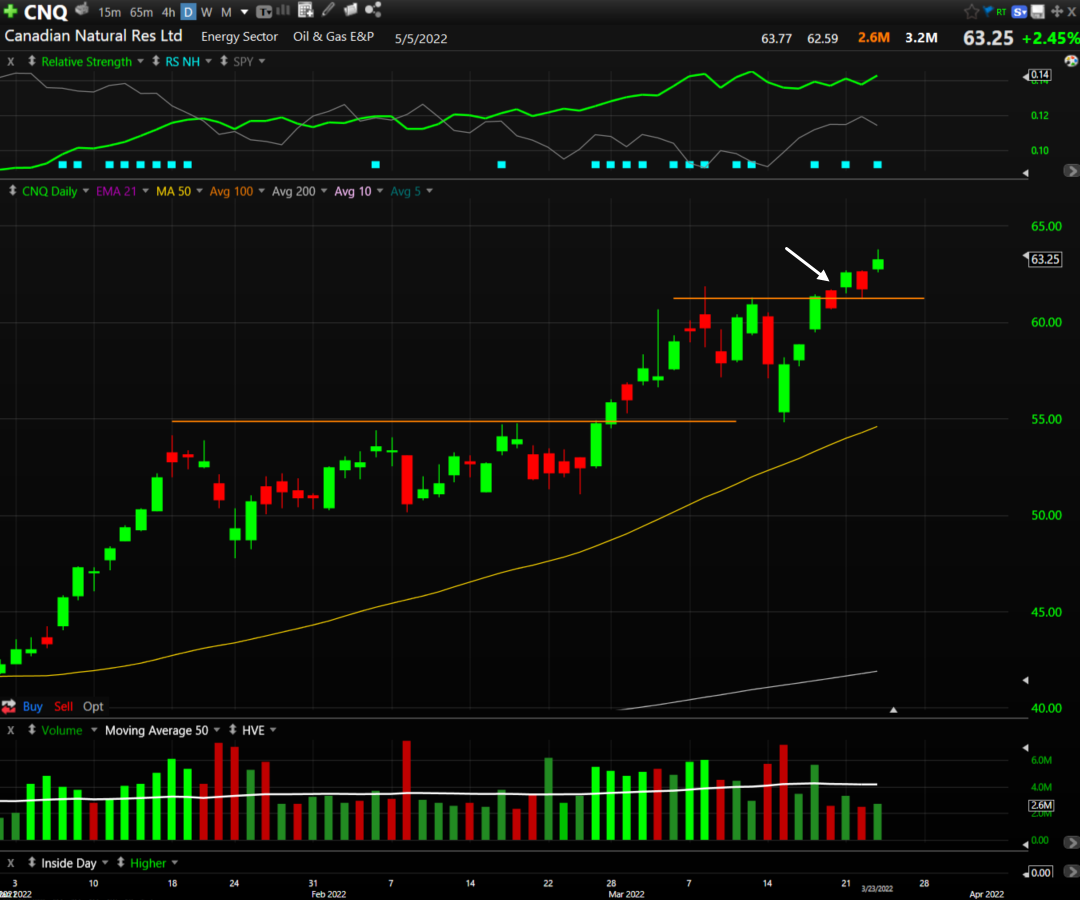Screen dimensions: 1080x900
Task: Click reorder arrows beside Inside Day
Action: point(32,862)
